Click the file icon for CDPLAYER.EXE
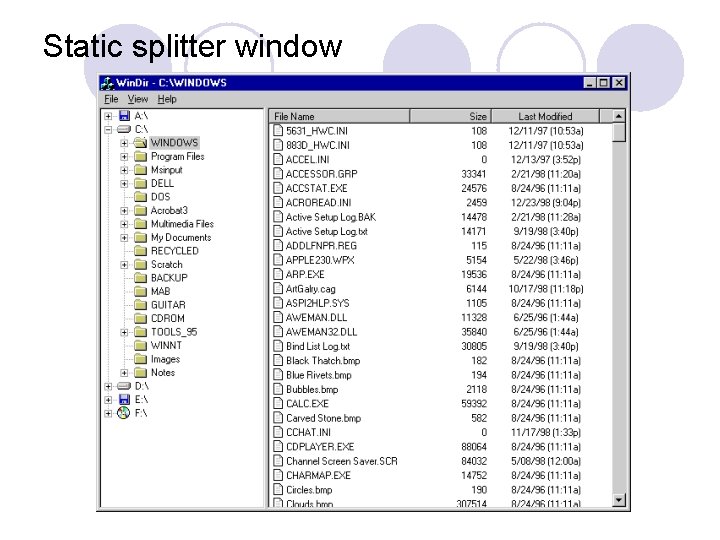 [x=278, y=447]
